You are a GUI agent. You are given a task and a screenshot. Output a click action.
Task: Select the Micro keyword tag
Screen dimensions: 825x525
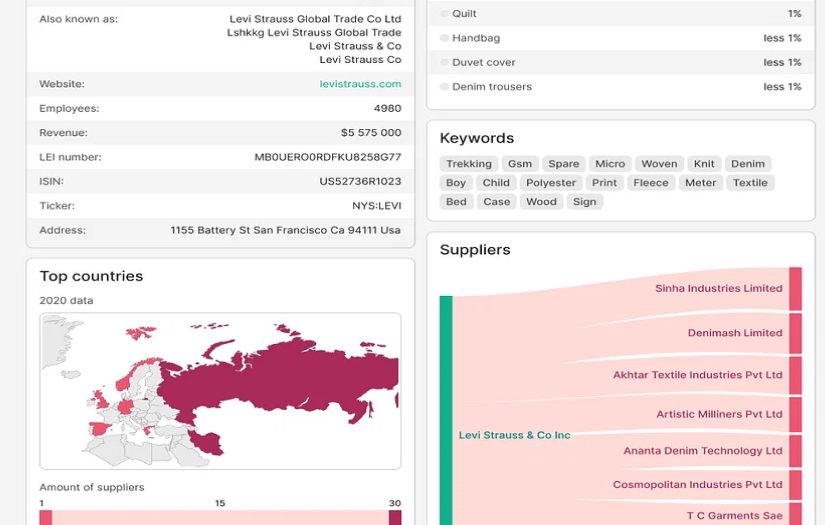[610, 164]
